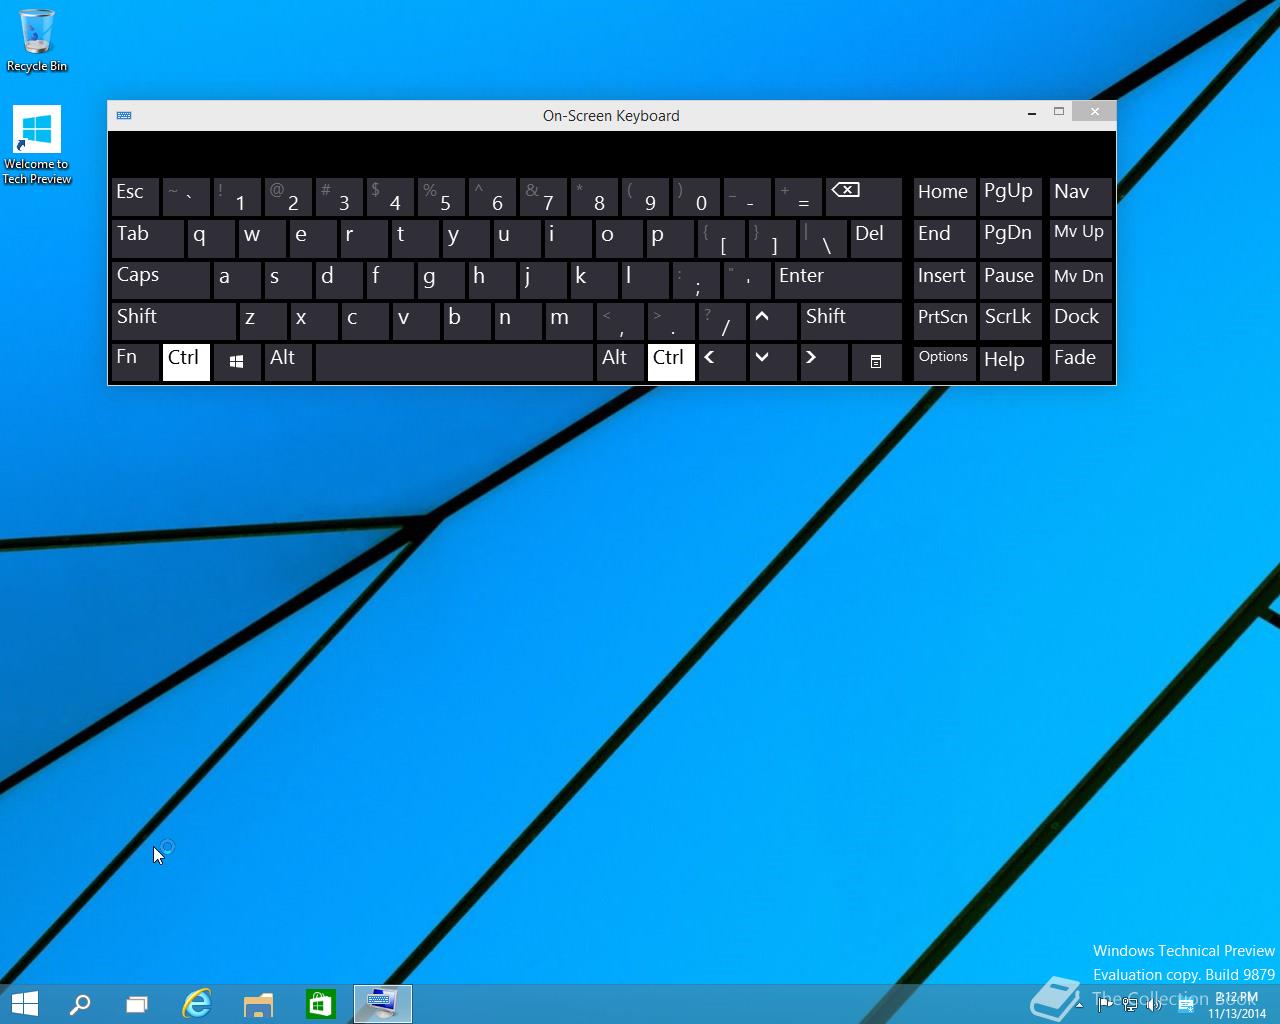Toggle the right Shift key
This screenshot has width=1280, height=1024.
click(851, 321)
